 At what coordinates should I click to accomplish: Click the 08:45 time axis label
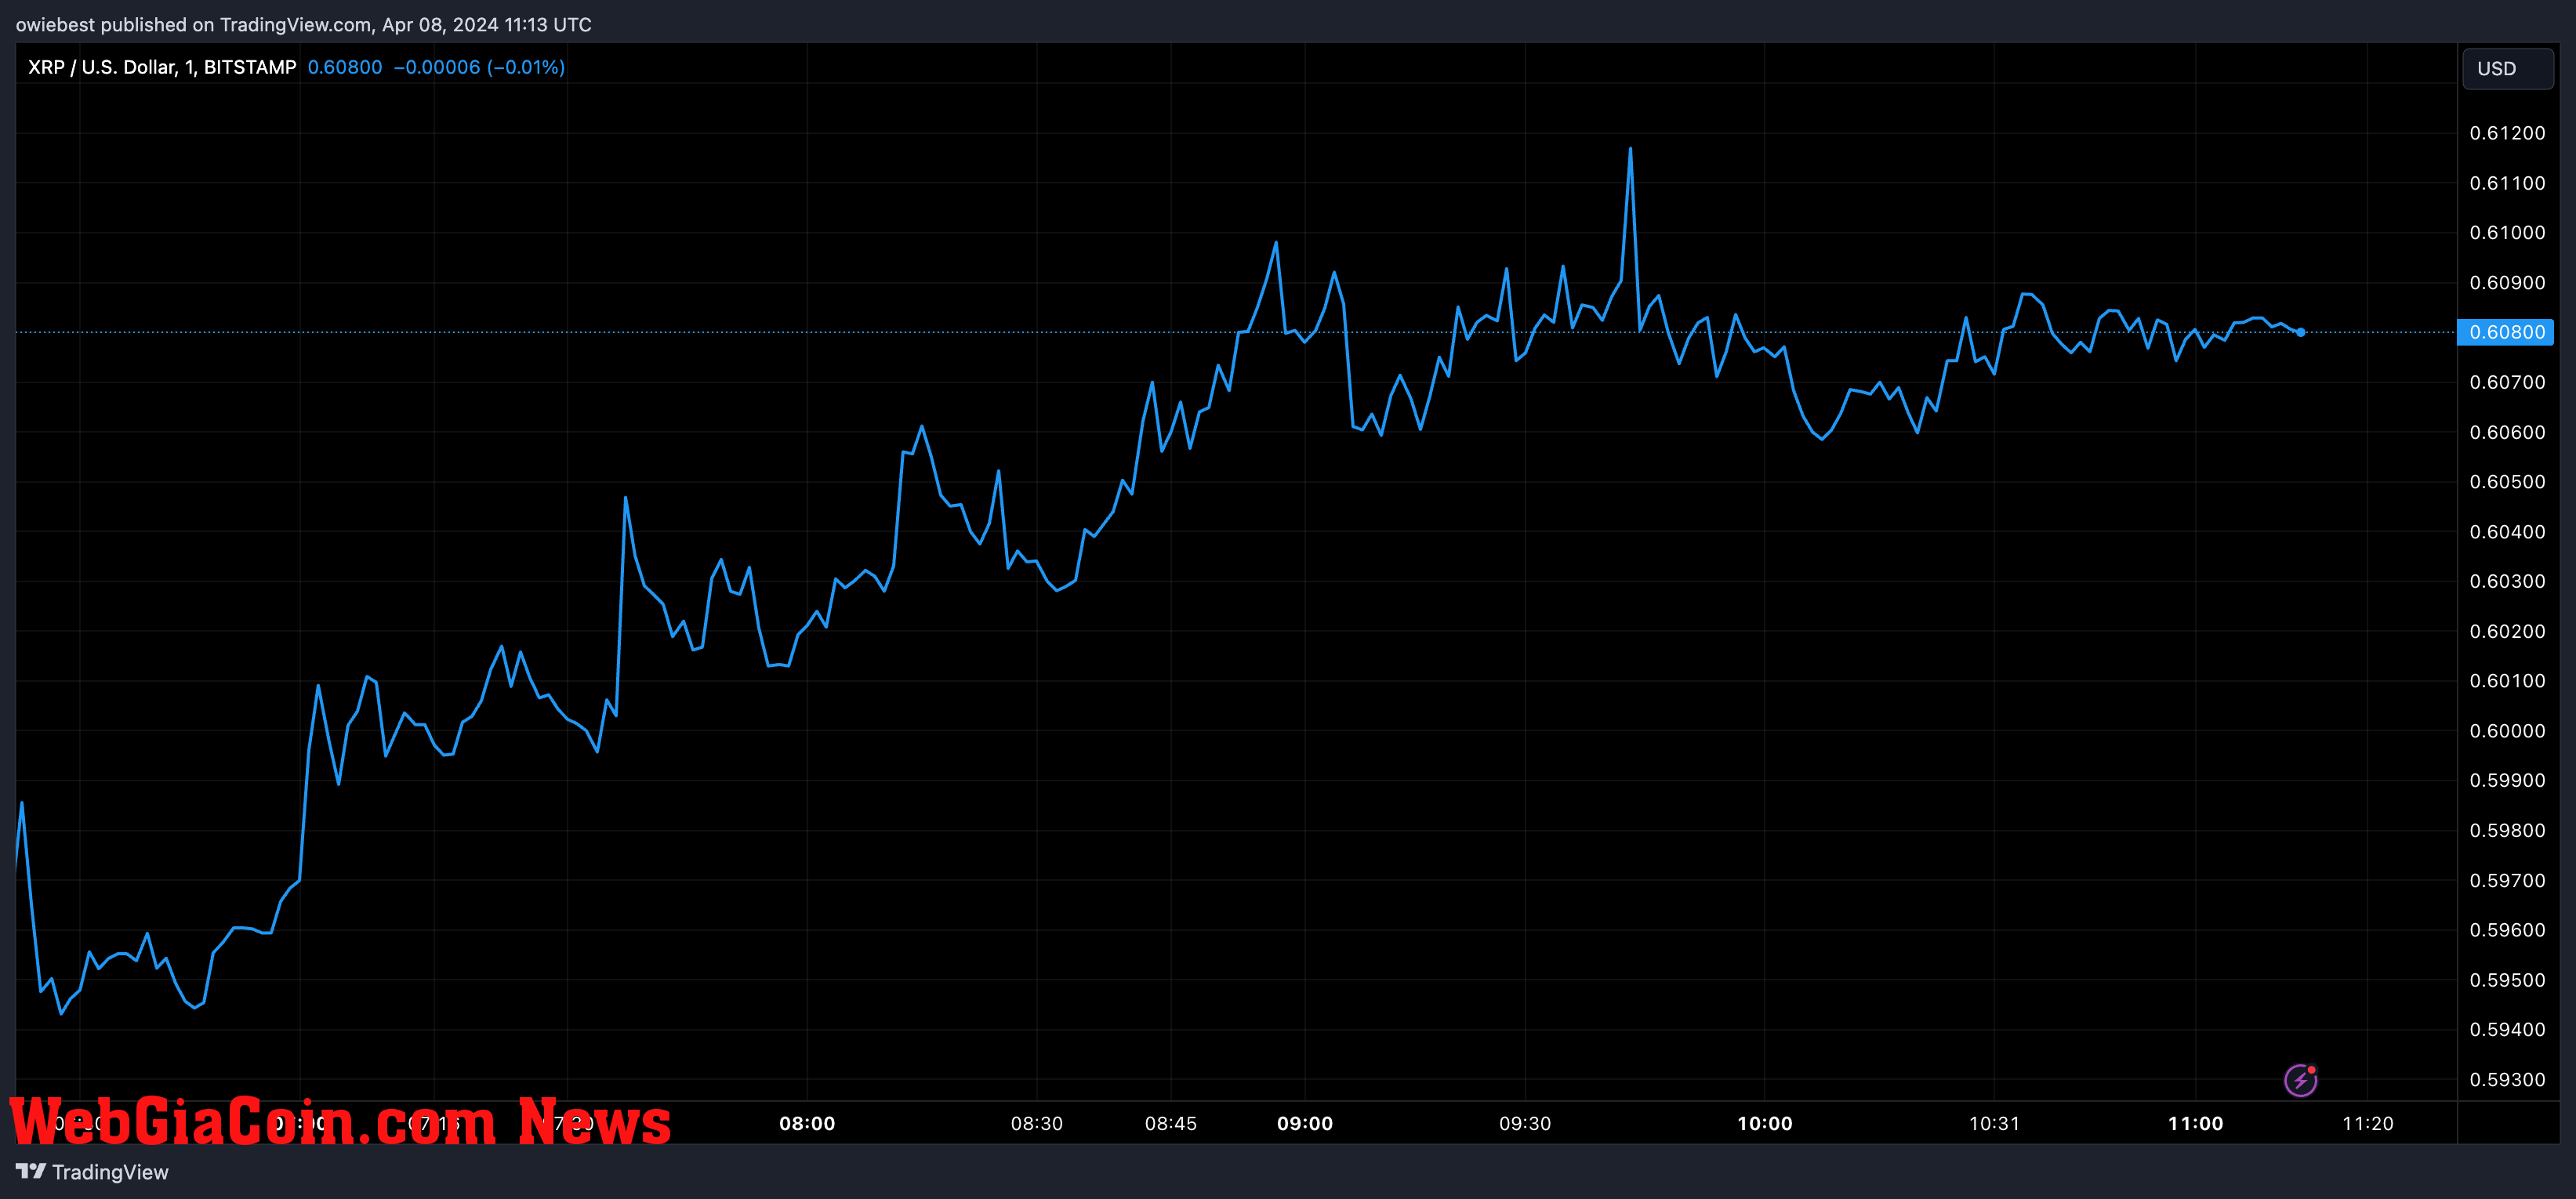(x=1171, y=1124)
